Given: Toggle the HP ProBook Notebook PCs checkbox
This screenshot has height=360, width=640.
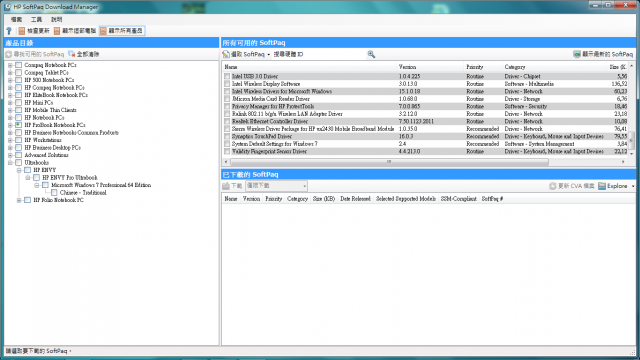Looking at the screenshot, I should [18, 125].
